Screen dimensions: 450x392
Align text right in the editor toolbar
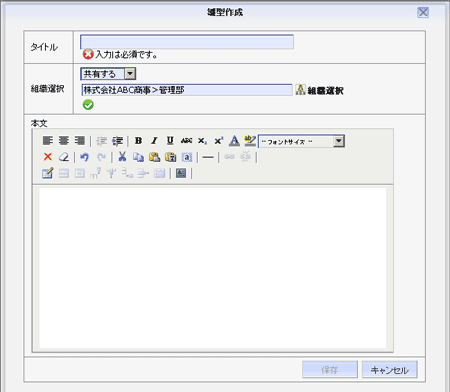(x=80, y=141)
